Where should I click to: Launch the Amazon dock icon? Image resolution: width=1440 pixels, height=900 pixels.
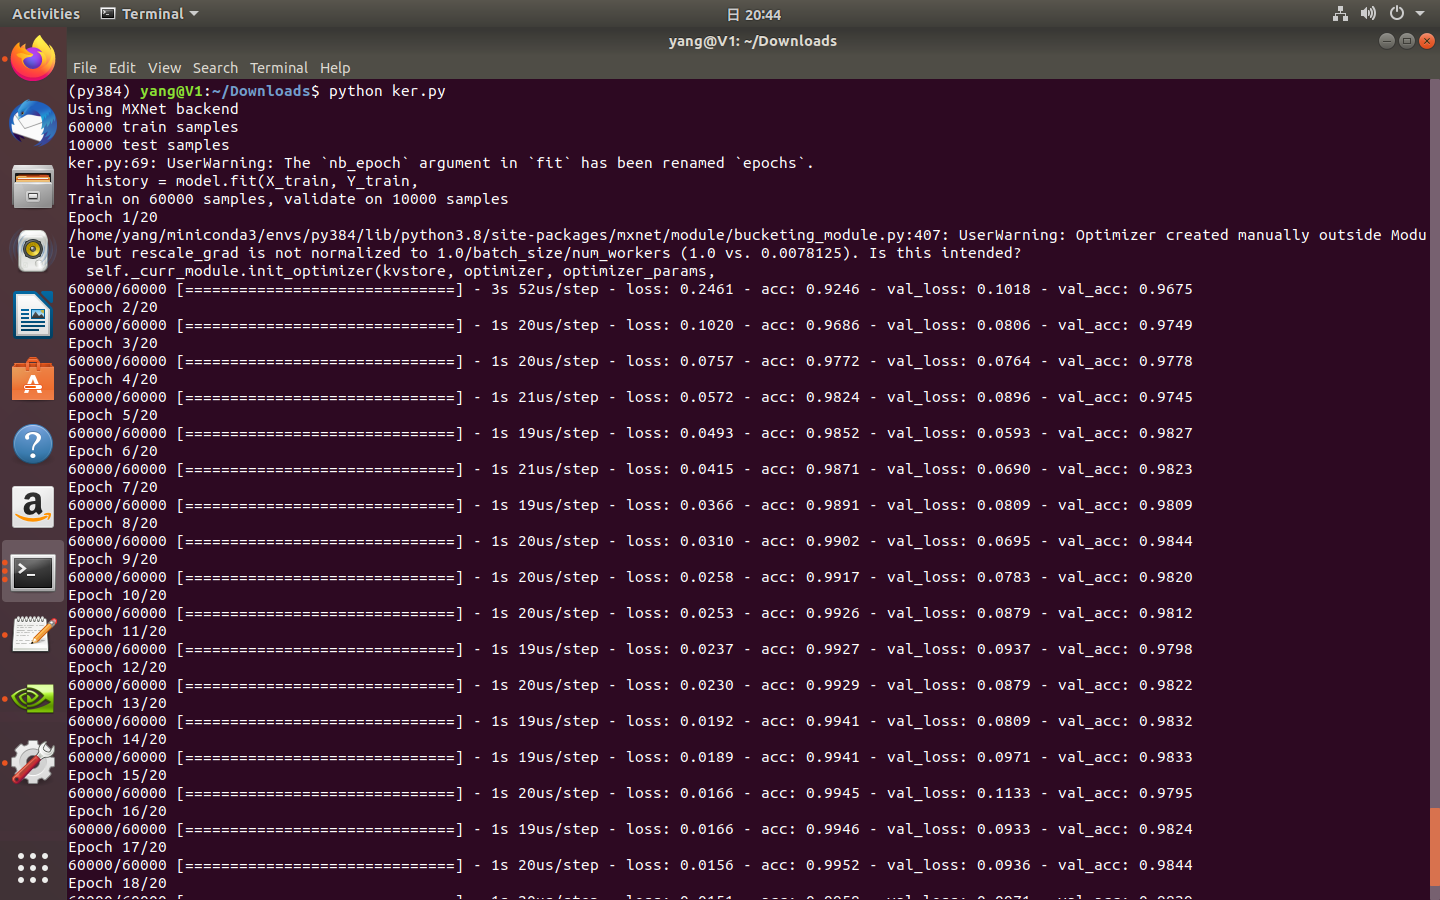33,508
